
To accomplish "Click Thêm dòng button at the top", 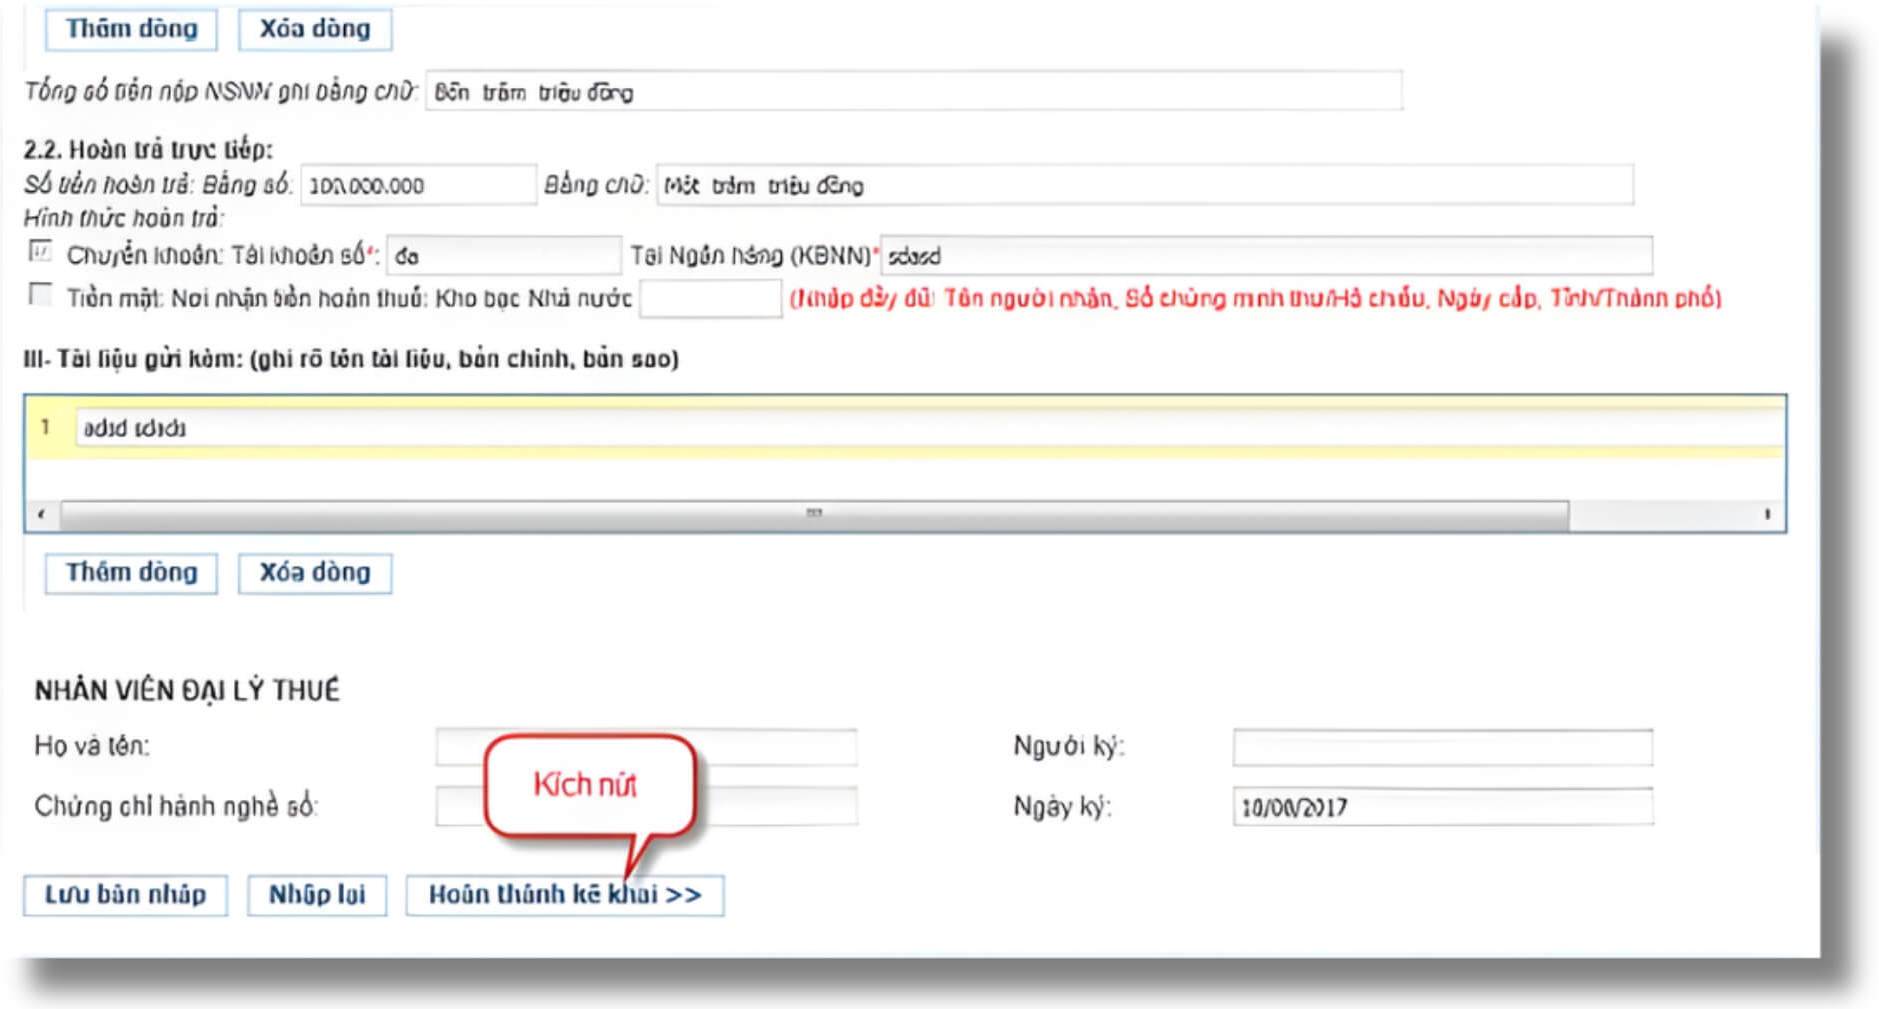I will [x=131, y=29].
